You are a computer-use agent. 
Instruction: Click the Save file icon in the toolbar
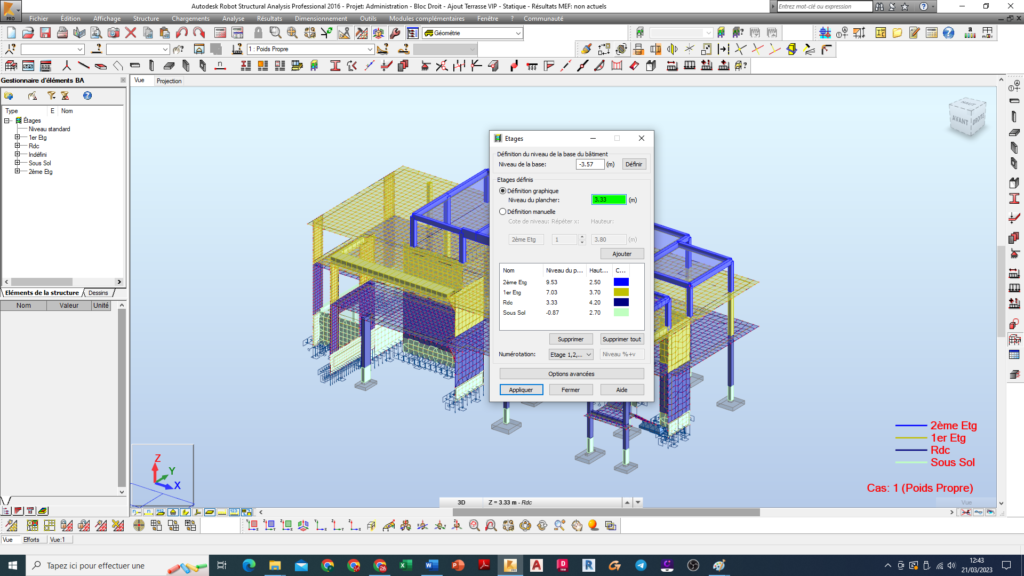[44, 33]
